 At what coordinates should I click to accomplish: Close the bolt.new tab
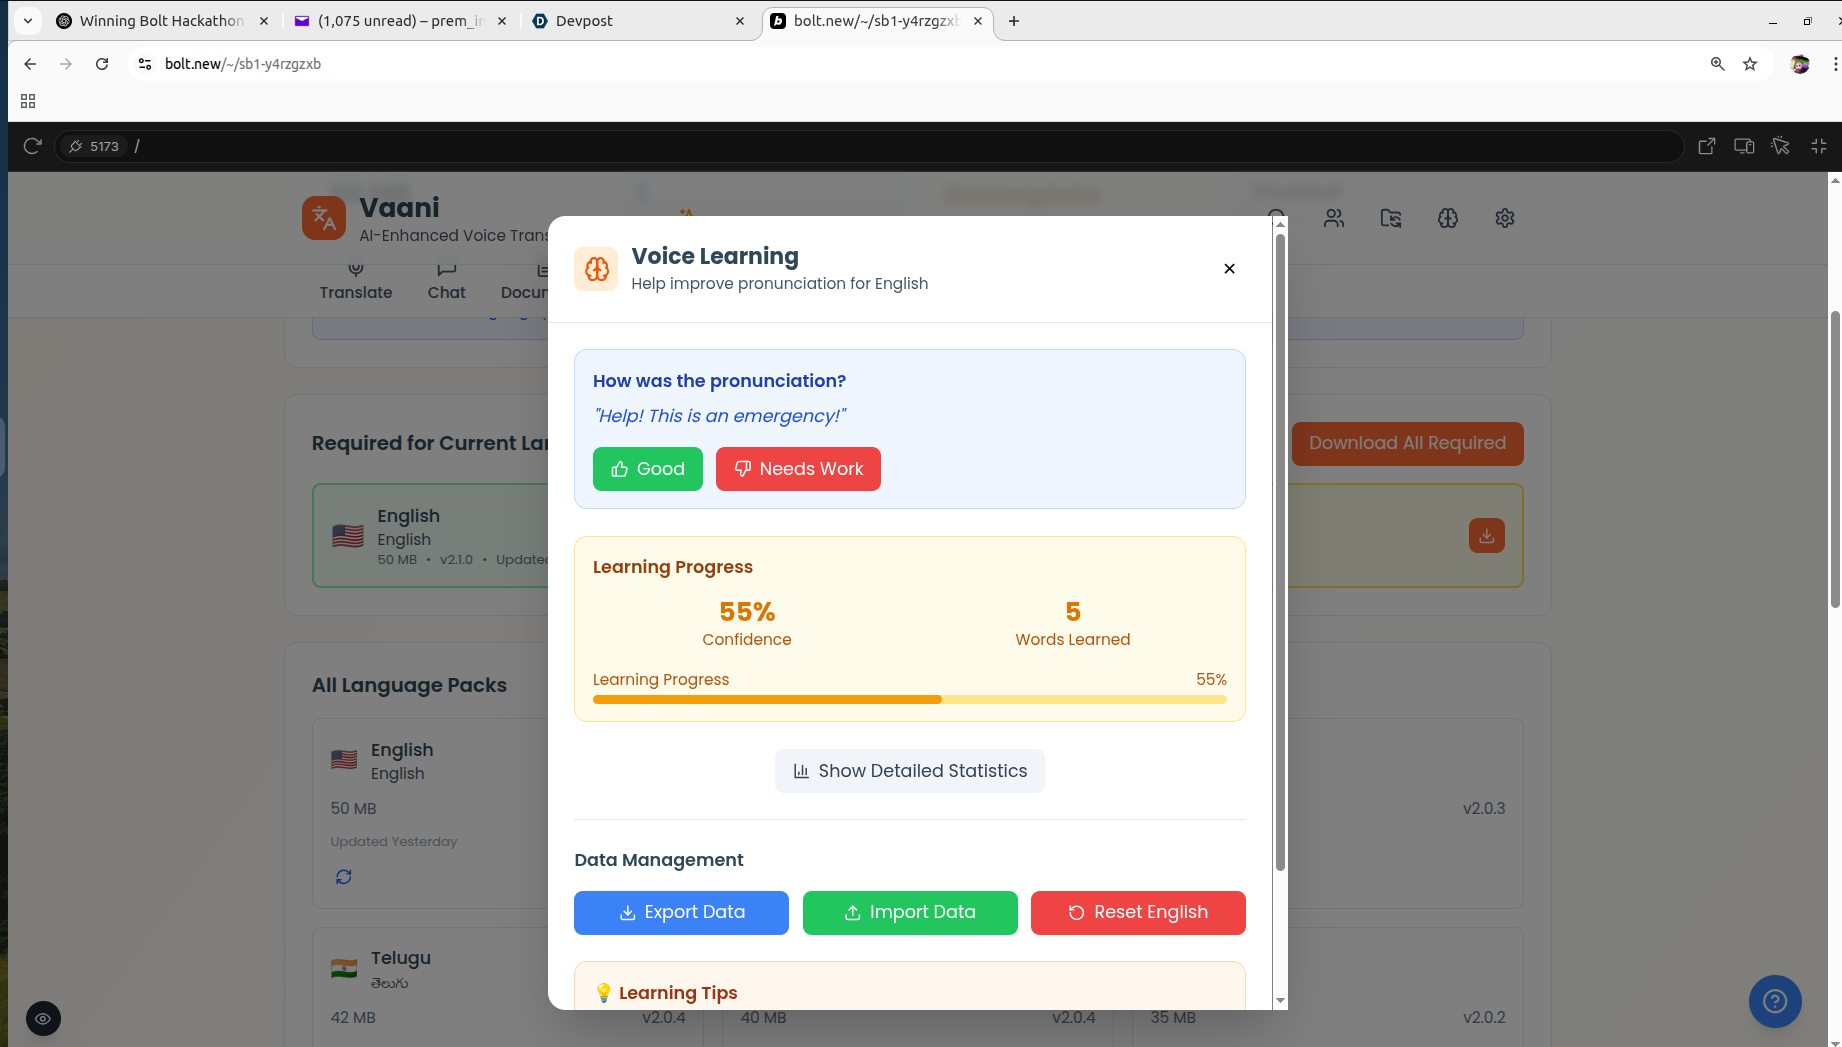[978, 21]
